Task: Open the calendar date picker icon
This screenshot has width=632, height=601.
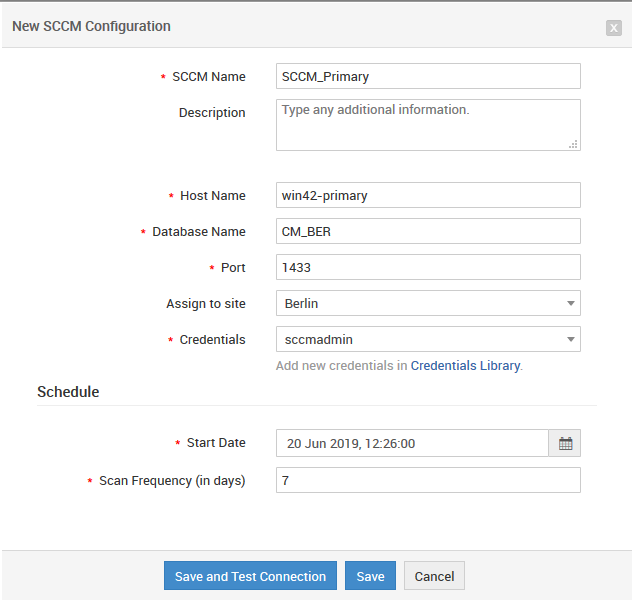Action: click(x=565, y=444)
